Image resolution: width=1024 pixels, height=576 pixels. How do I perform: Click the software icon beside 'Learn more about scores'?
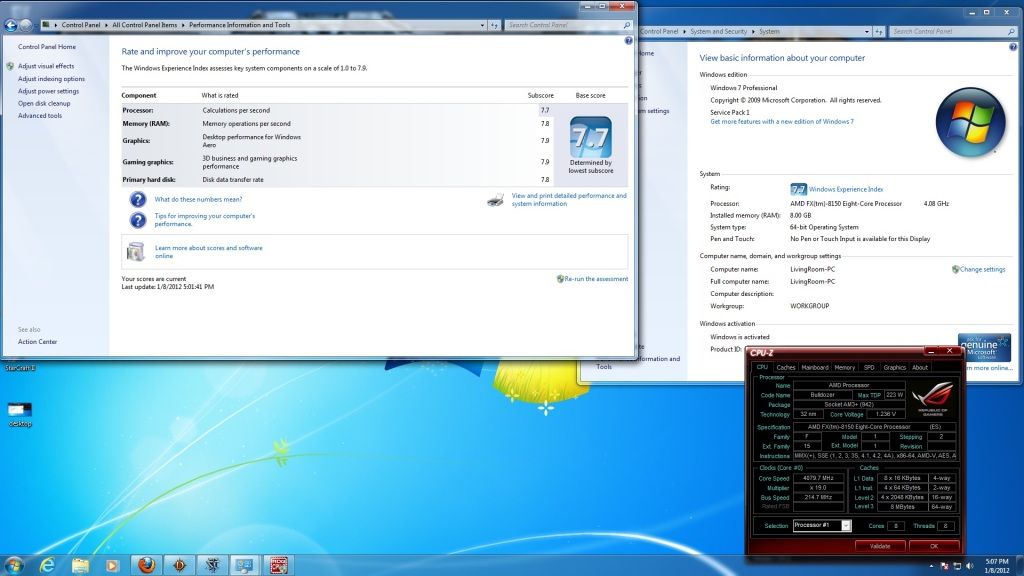click(x=136, y=251)
